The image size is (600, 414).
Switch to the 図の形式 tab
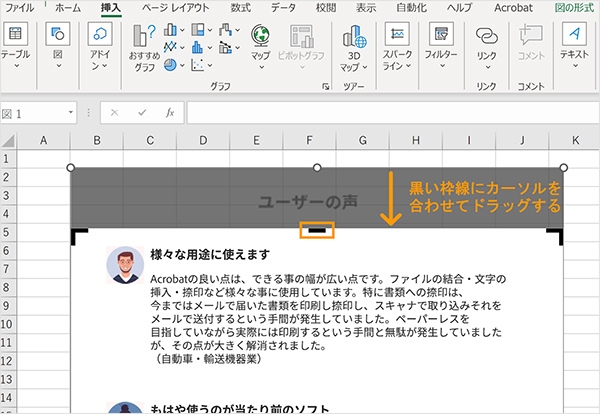(574, 8)
